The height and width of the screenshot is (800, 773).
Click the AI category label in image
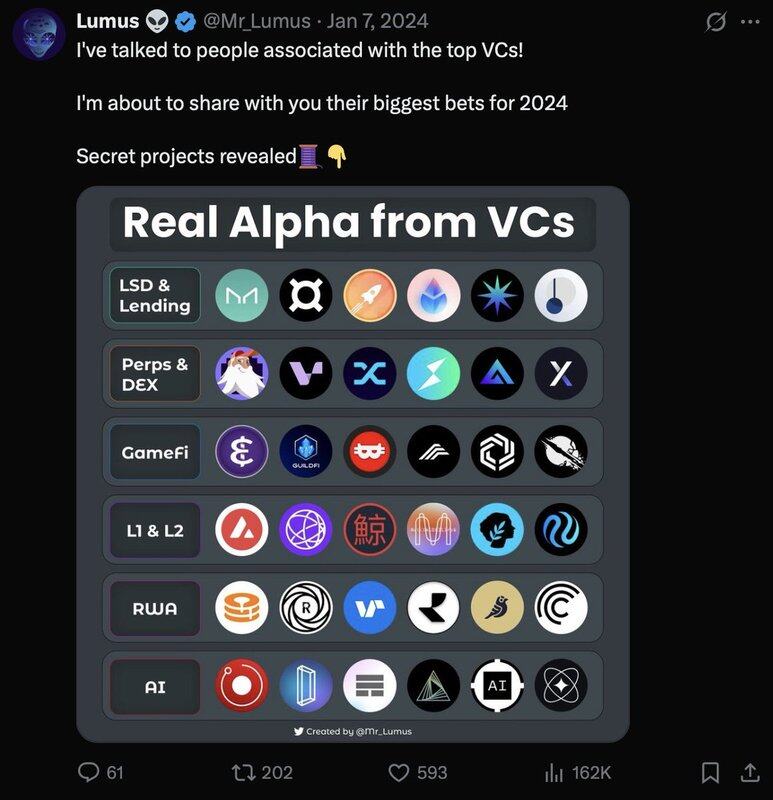coord(155,687)
